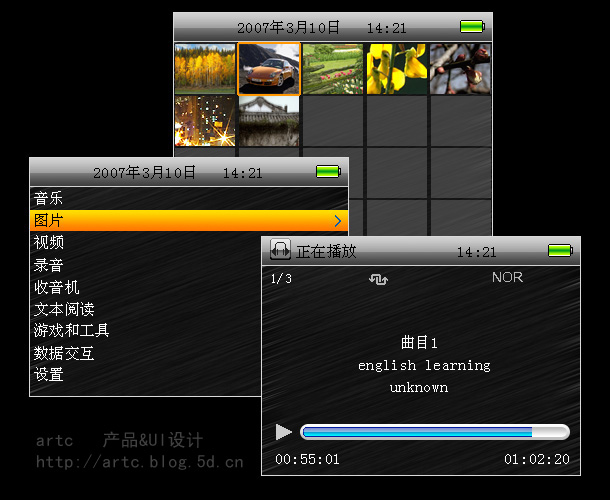Click the album text english learning

(x=424, y=365)
